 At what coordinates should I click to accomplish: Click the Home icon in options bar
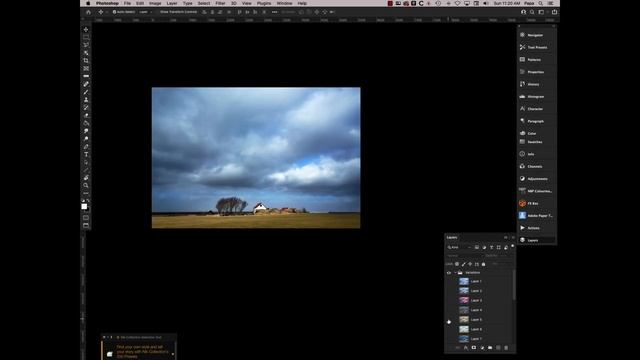[x=88, y=12]
